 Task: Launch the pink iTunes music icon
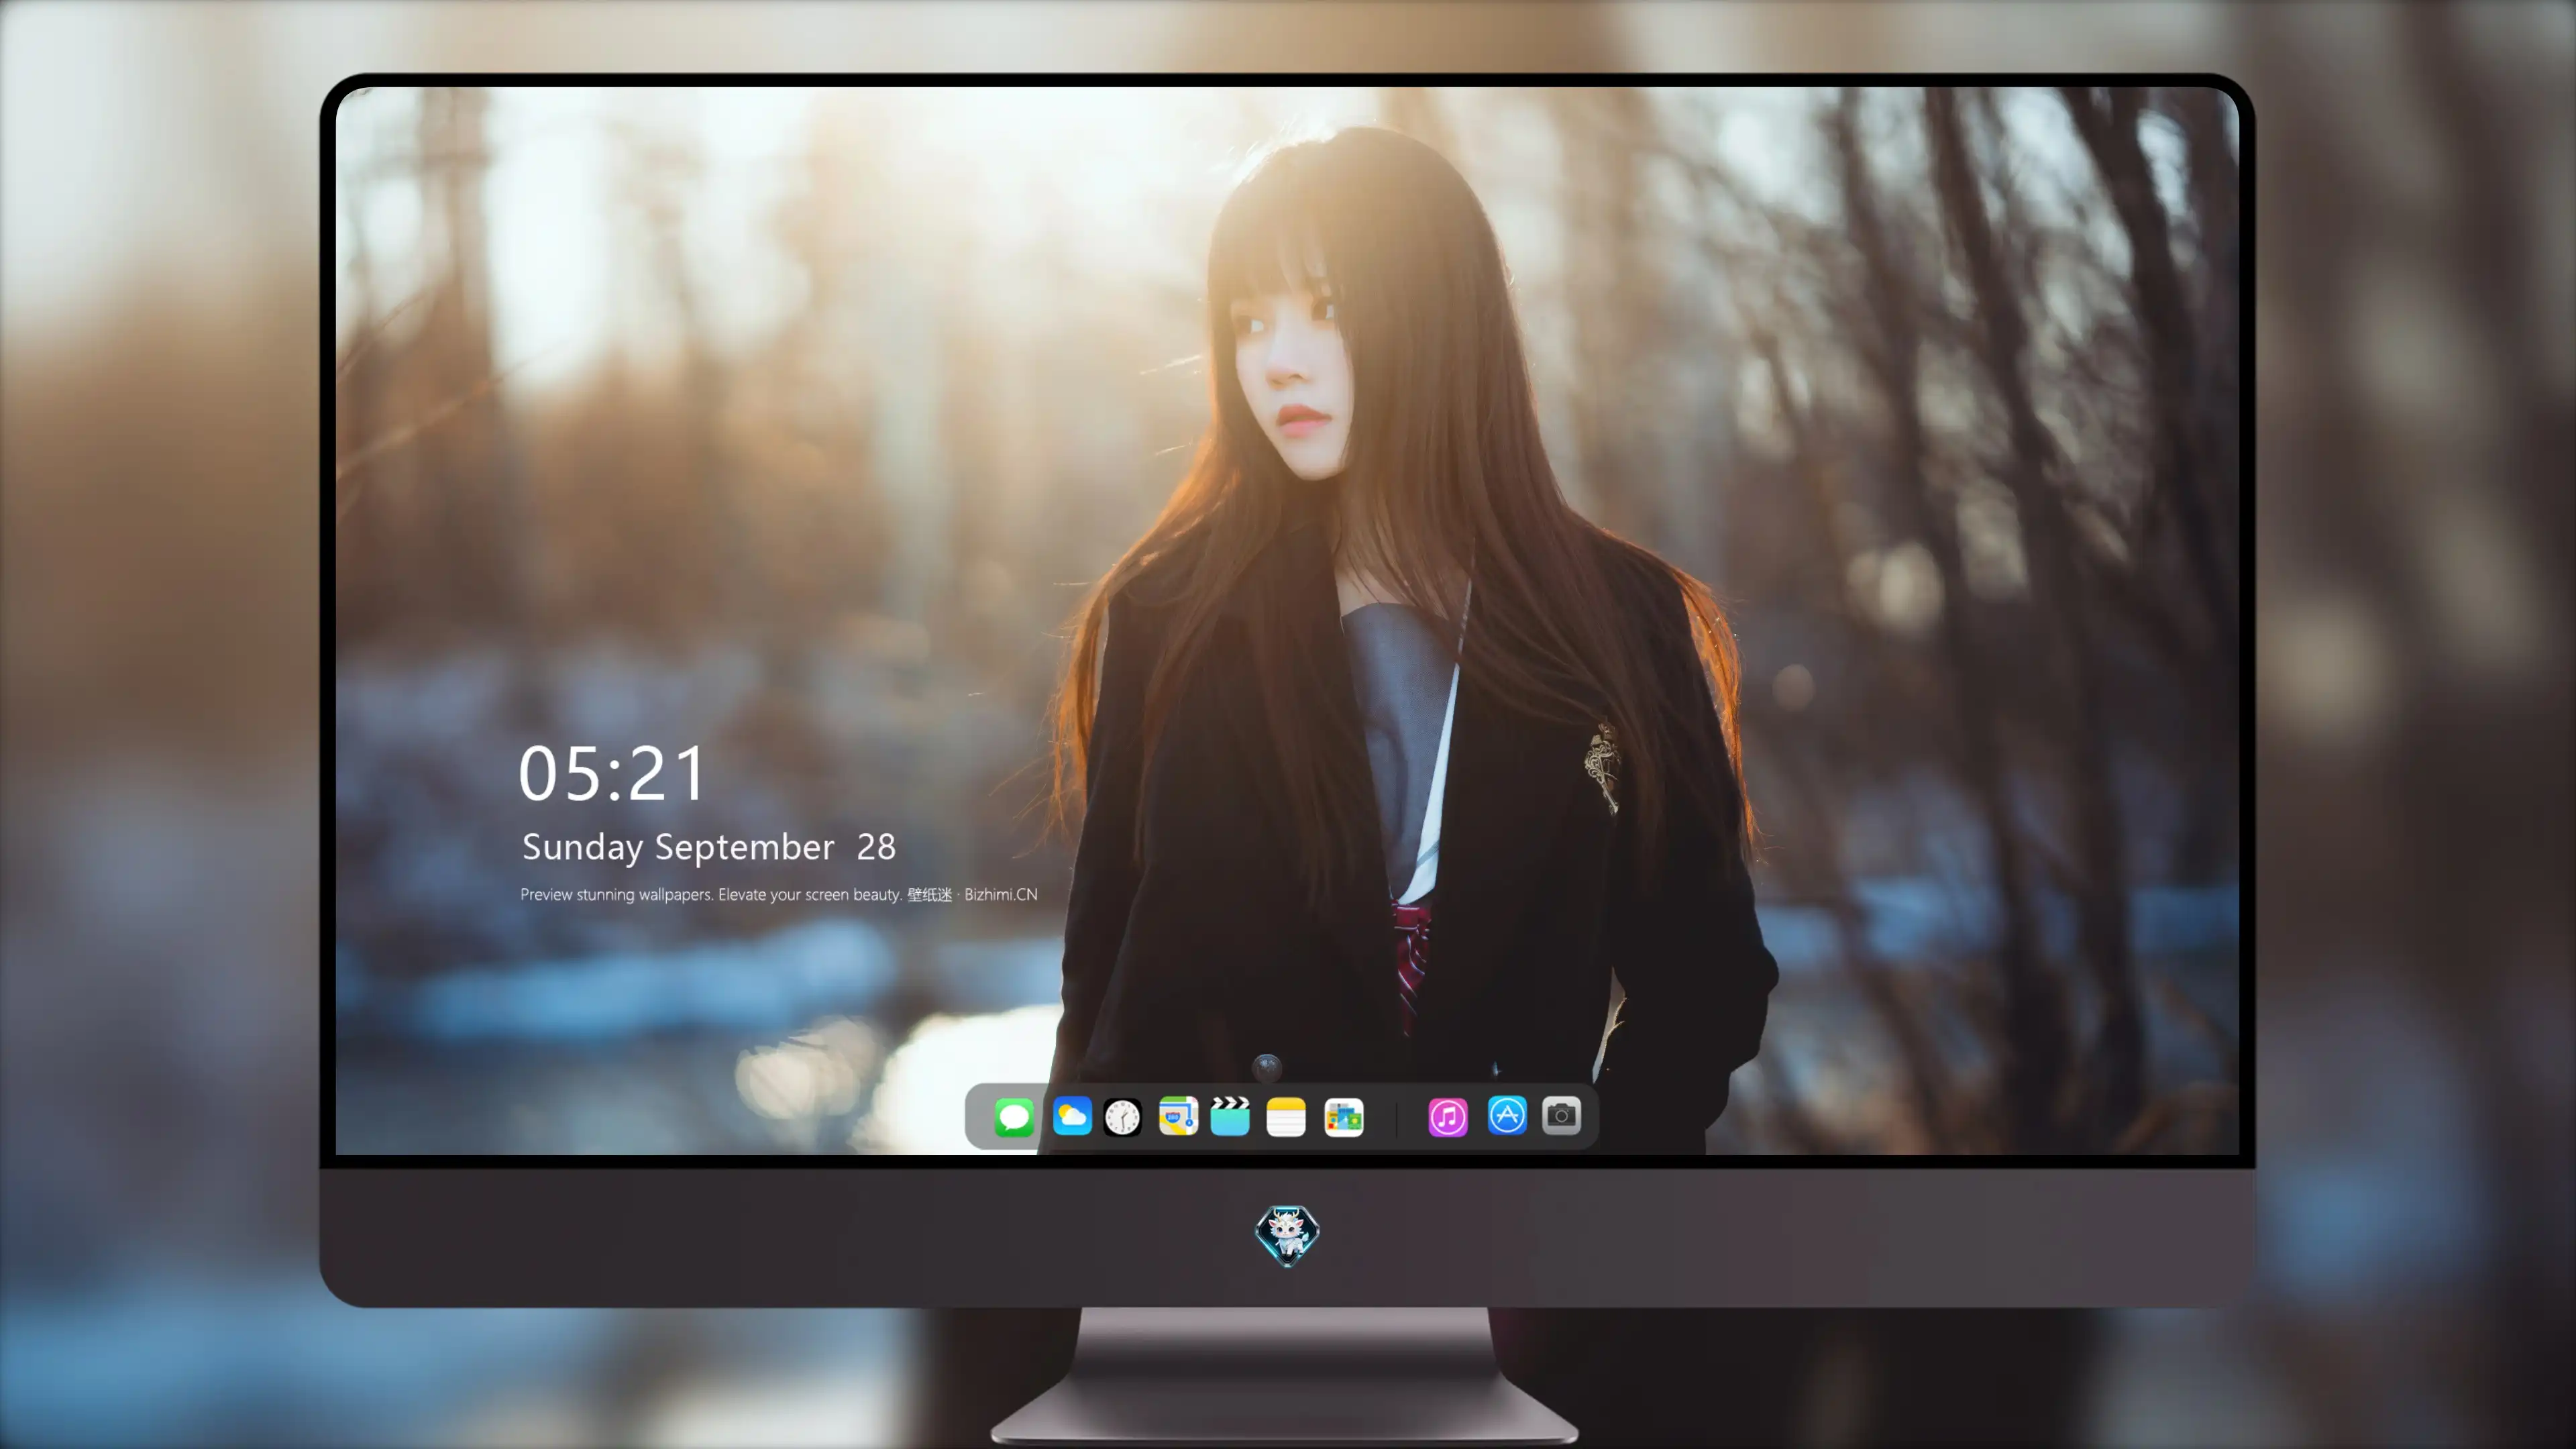[1448, 1117]
